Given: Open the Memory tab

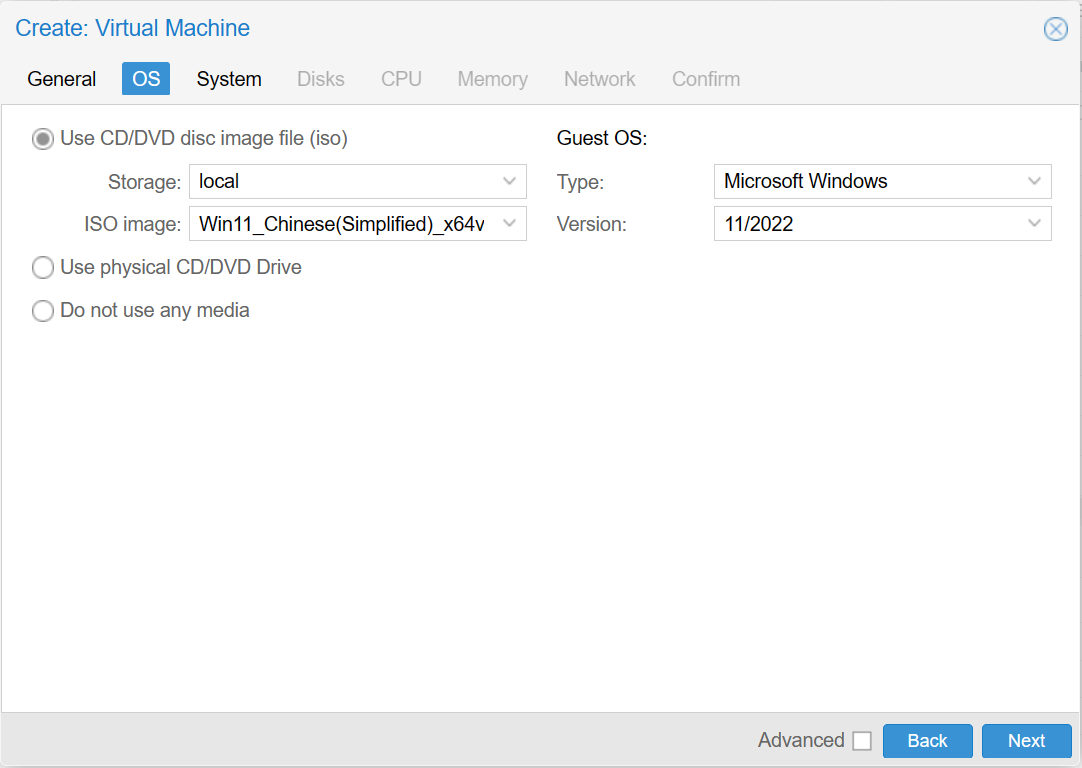Looking at the screenshot, I should [x=493, y=79].
